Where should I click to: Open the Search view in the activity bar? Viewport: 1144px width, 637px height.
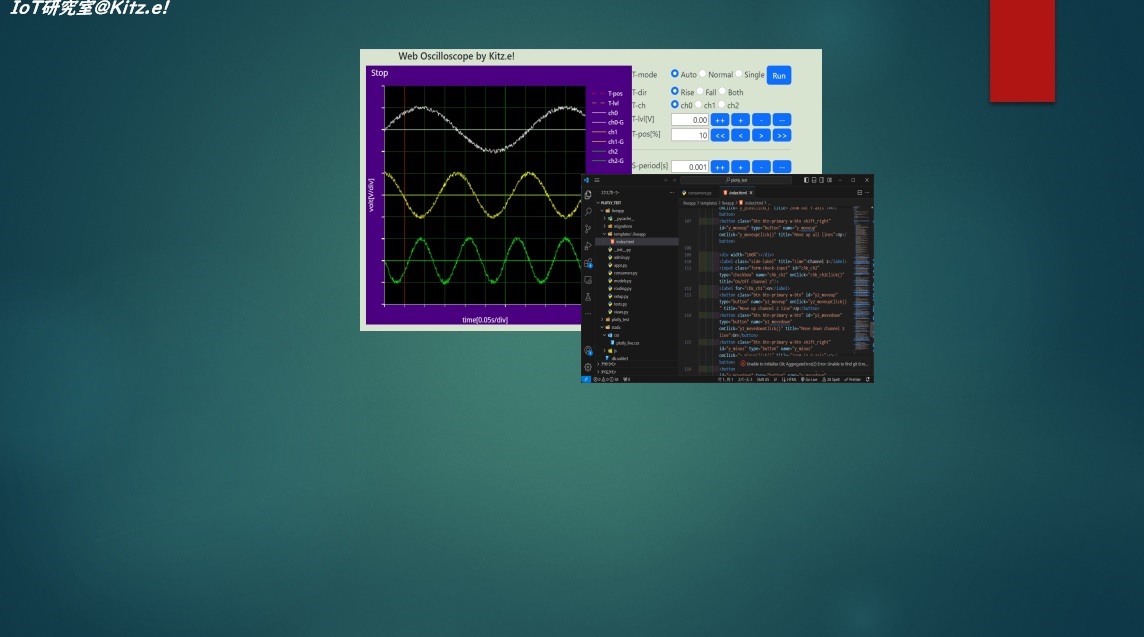point(587,212)
